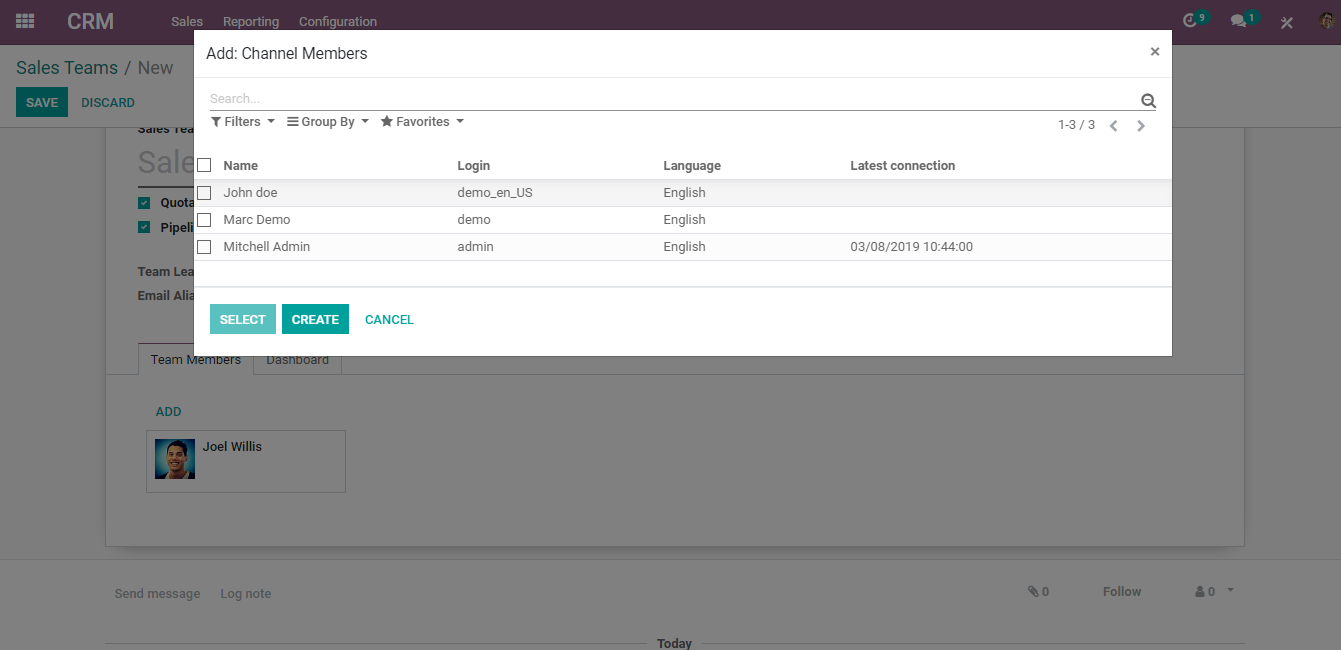Expand the Filters dropdown
This screenshot has width=1341, height=650.
click(243, 122)
